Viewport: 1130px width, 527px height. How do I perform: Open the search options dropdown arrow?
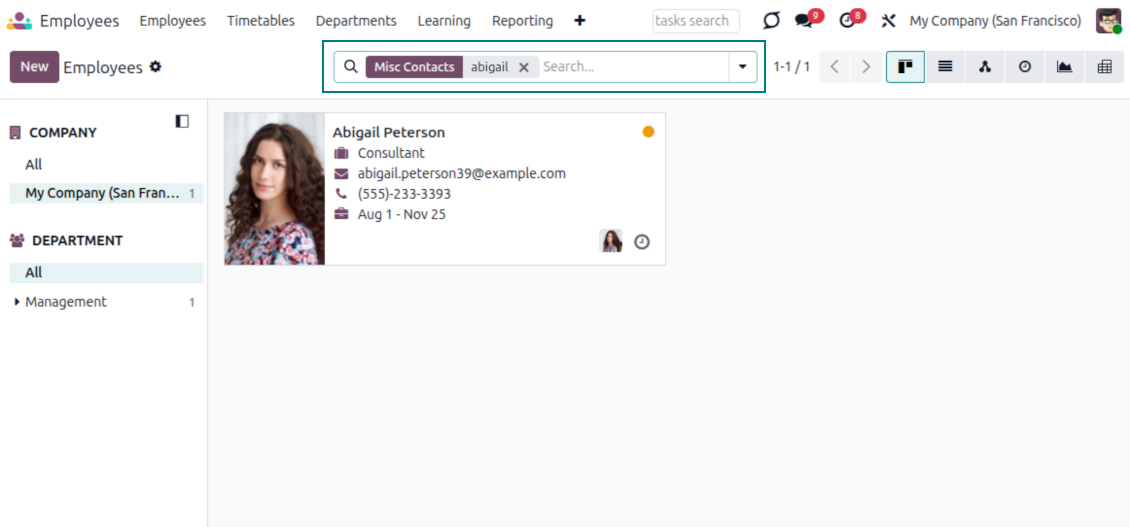click(x=742, y=67)
